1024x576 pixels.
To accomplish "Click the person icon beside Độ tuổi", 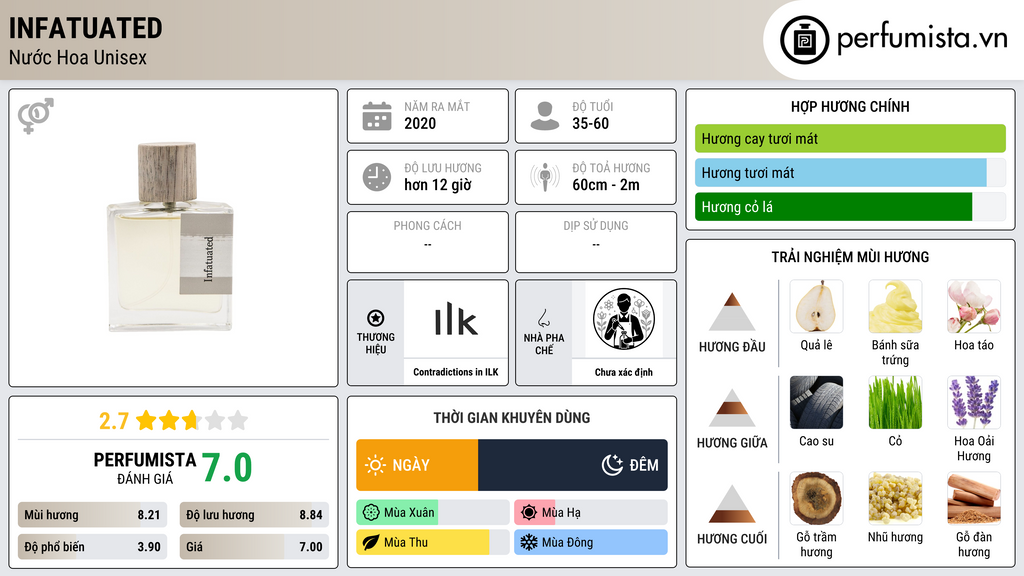I will pos(545,116).
